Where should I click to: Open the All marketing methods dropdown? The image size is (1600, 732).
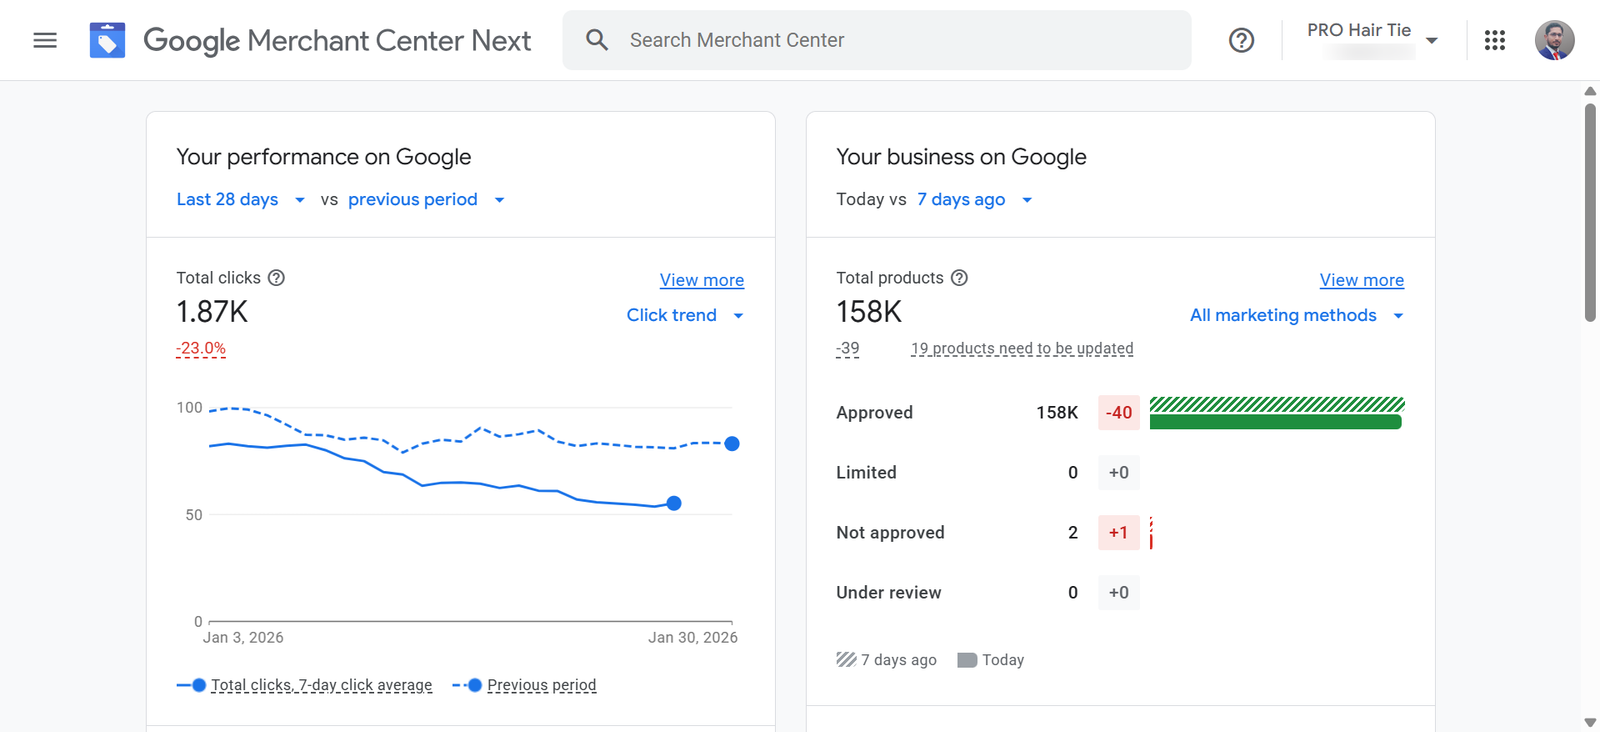point(1296,315)
